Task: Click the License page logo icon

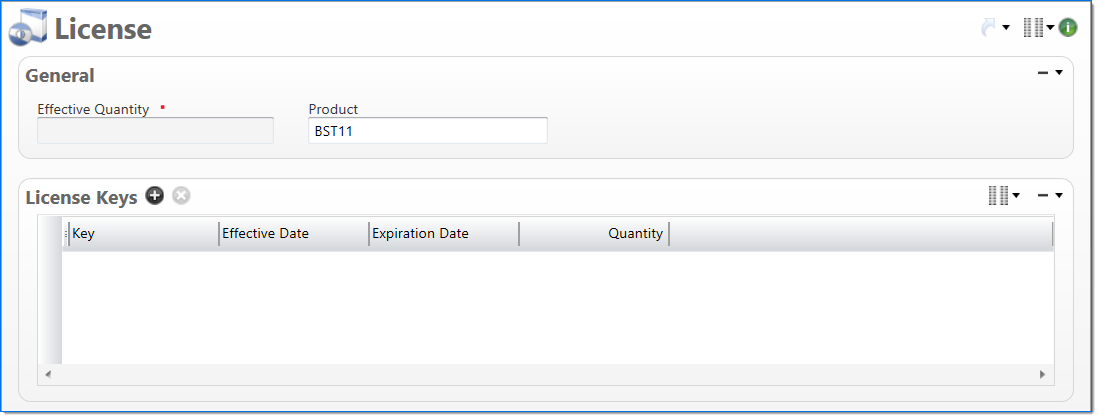Action: (28, 28)
